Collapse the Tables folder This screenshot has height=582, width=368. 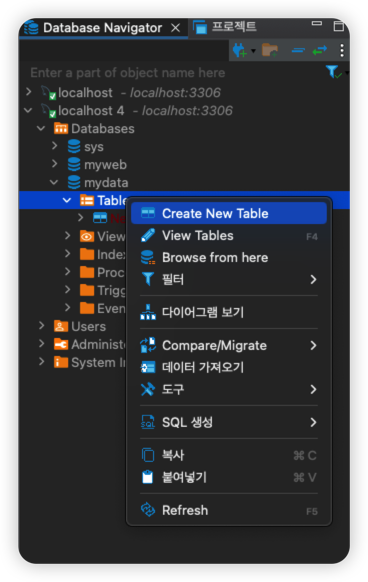(67, 200)
